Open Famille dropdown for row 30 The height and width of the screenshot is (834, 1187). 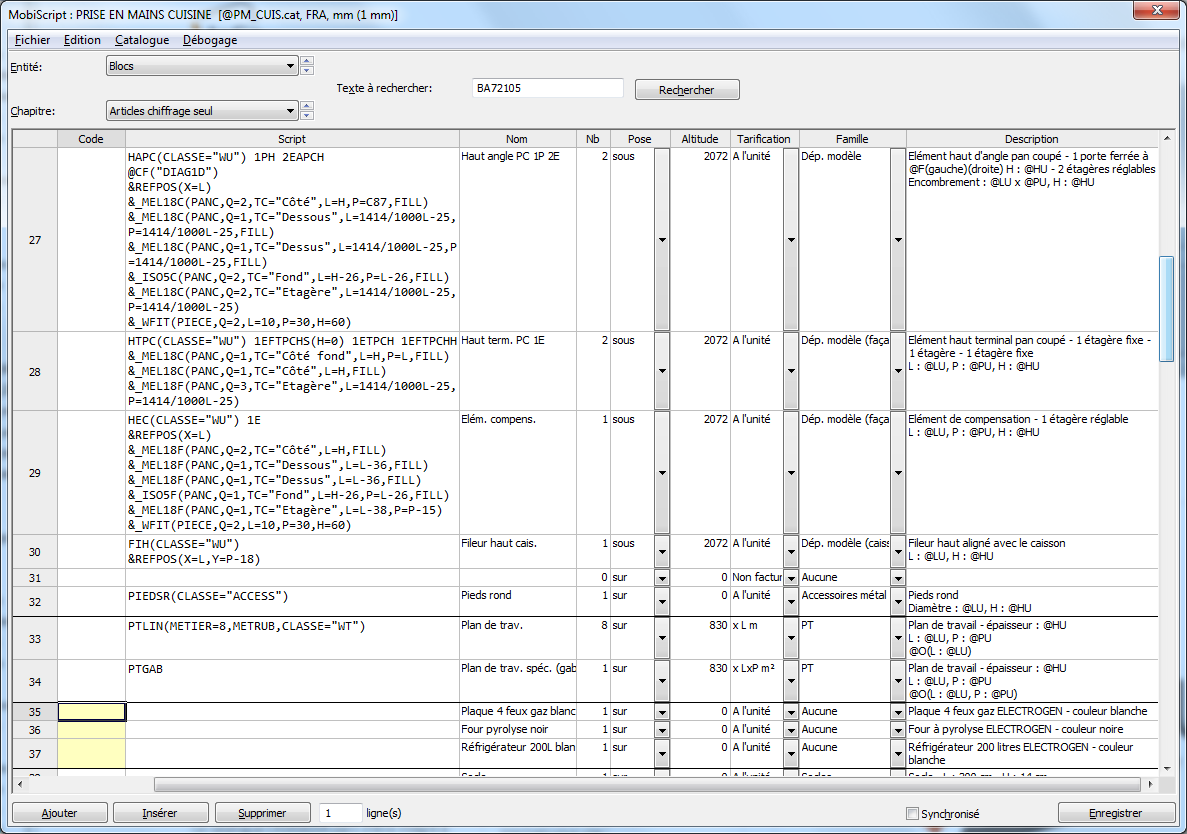pos(898,552)
